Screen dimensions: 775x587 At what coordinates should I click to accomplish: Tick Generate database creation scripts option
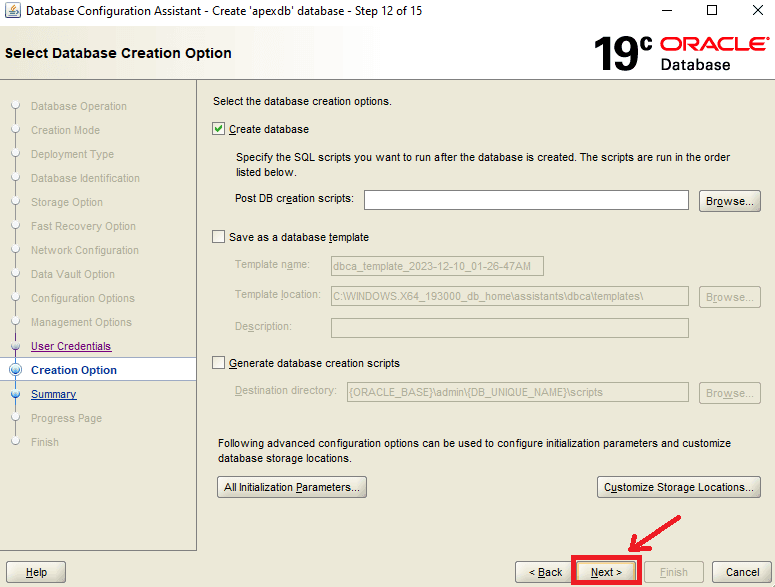(x=220, y=363)
